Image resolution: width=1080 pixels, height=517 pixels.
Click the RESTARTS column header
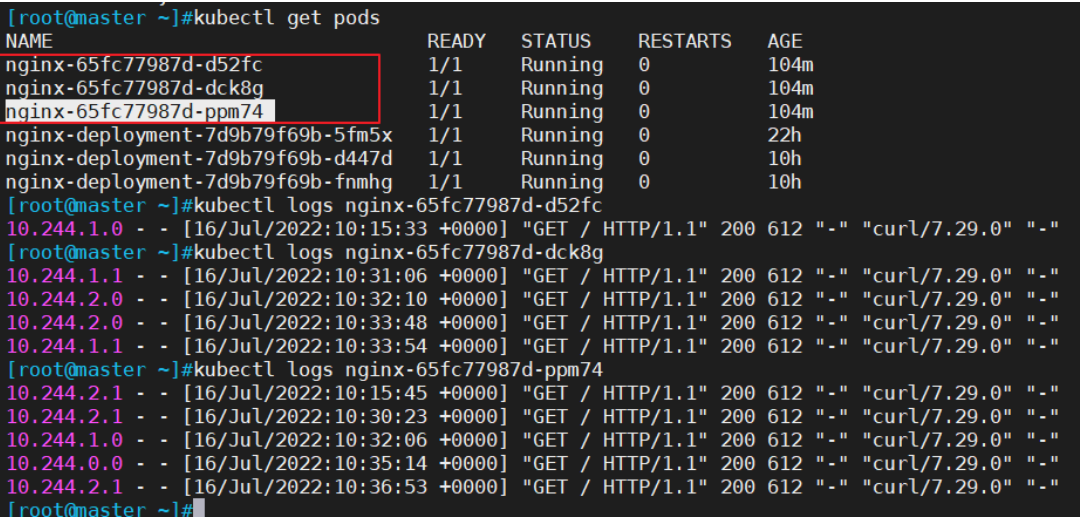coord(684,41)
